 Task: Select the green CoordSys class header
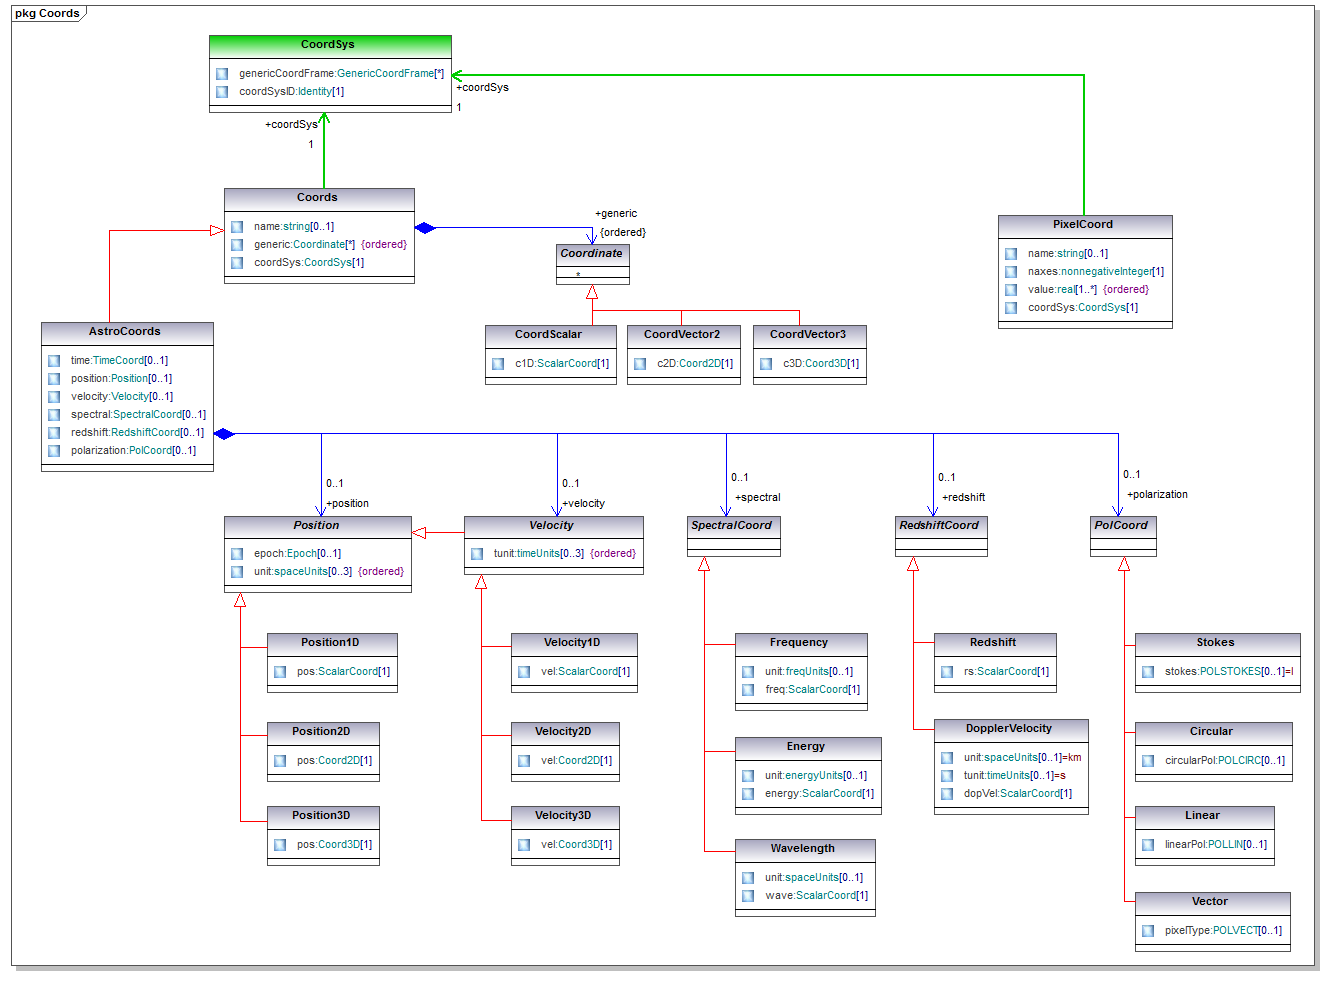point(329,45)
